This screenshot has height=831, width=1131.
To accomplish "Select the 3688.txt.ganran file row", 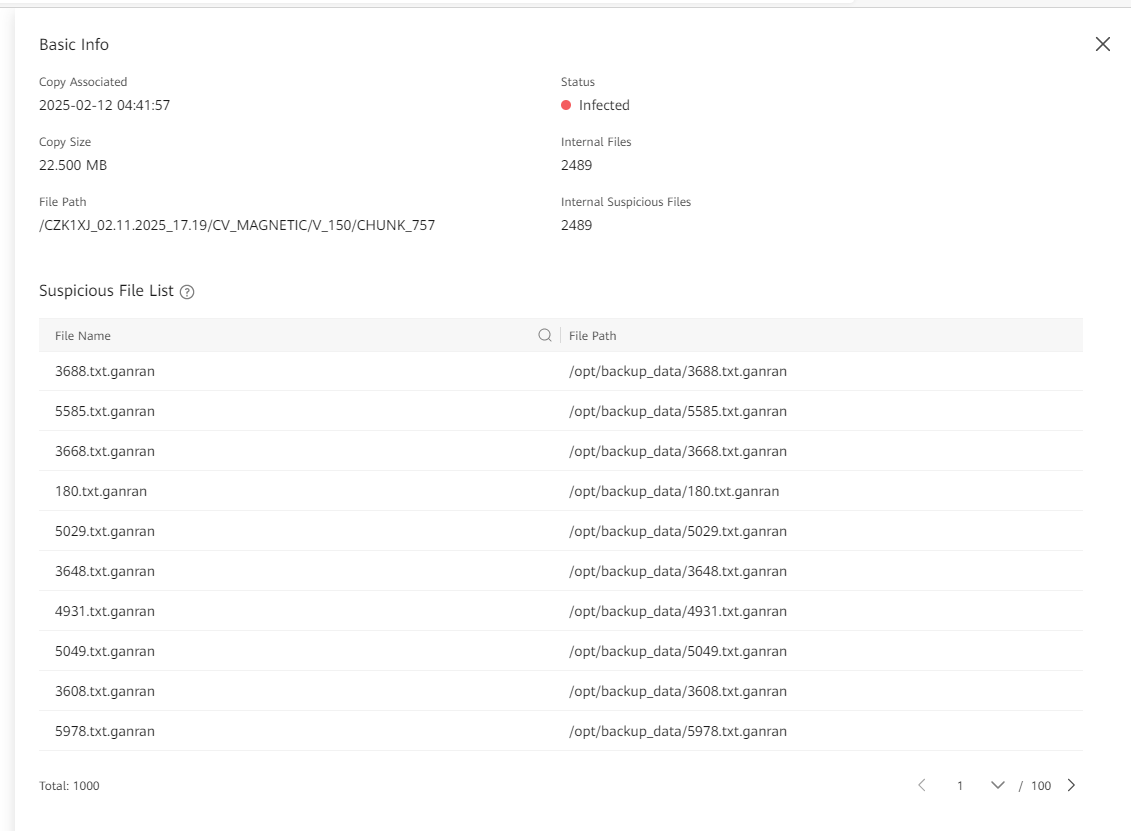I will (105, 371).
